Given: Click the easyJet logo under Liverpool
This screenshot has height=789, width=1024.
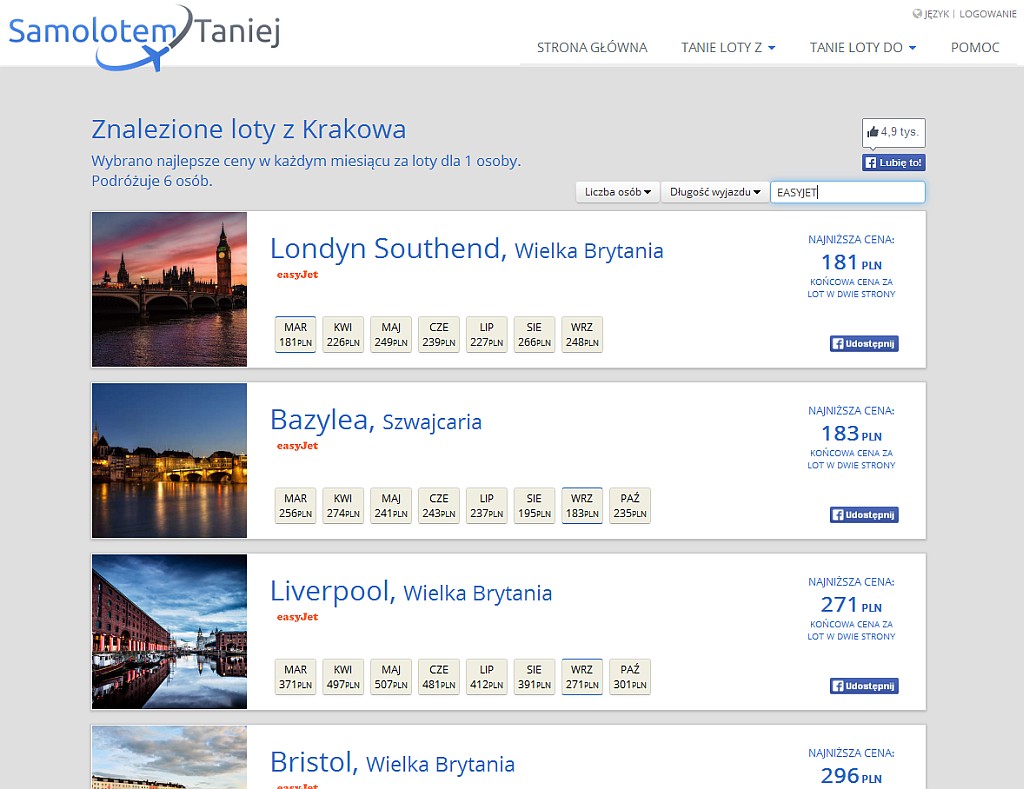Looking at the screenshot, I should coord(297,617).
